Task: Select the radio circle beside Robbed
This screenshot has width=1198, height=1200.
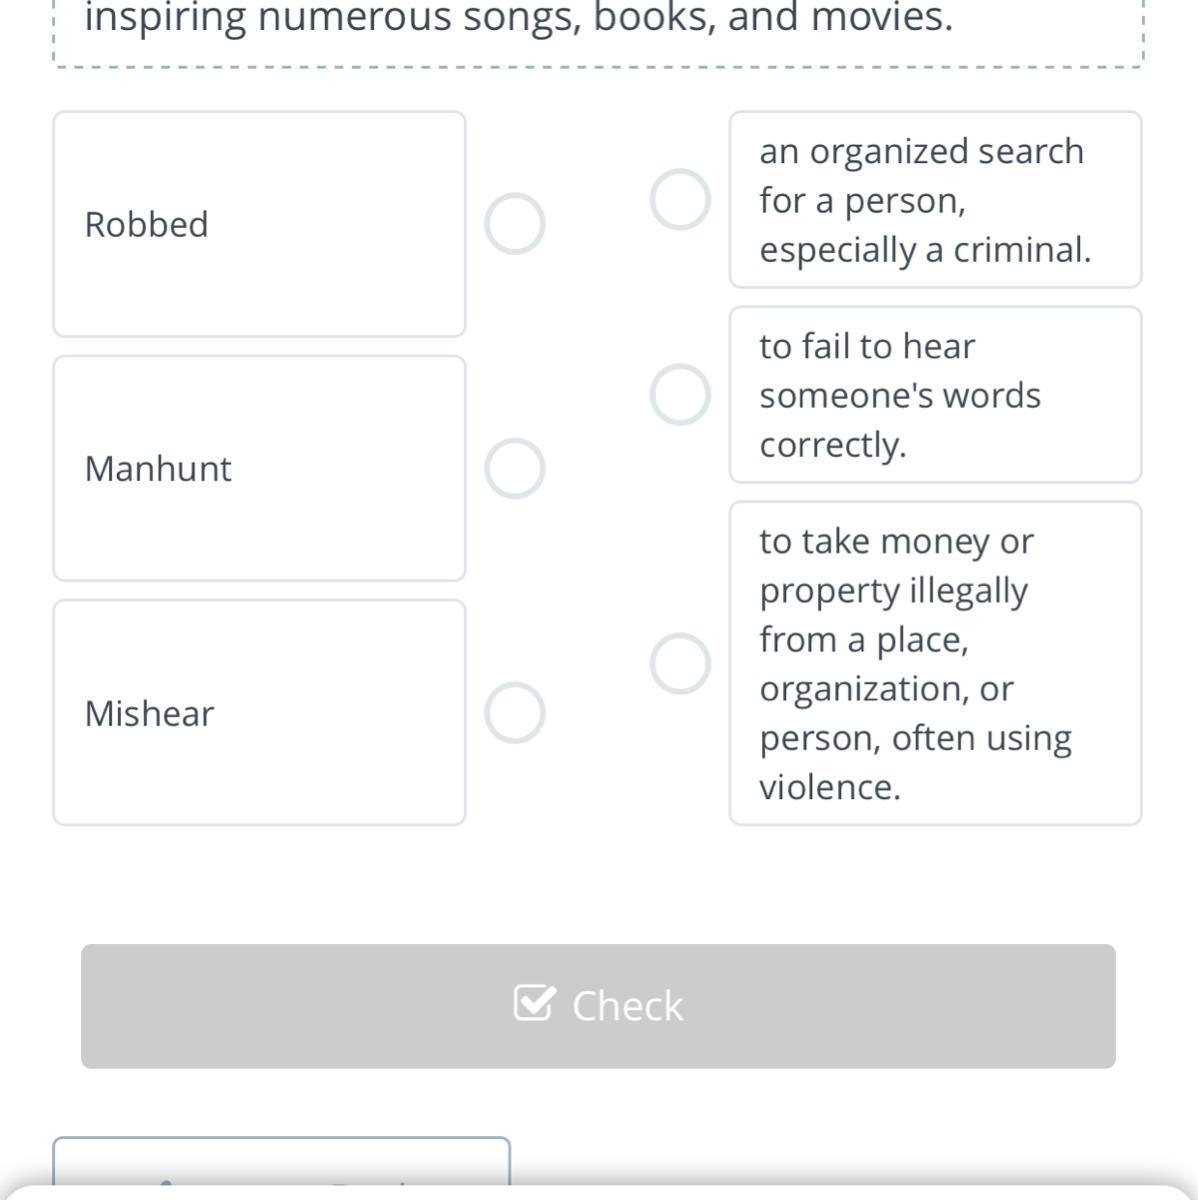Action: (515, 224)
